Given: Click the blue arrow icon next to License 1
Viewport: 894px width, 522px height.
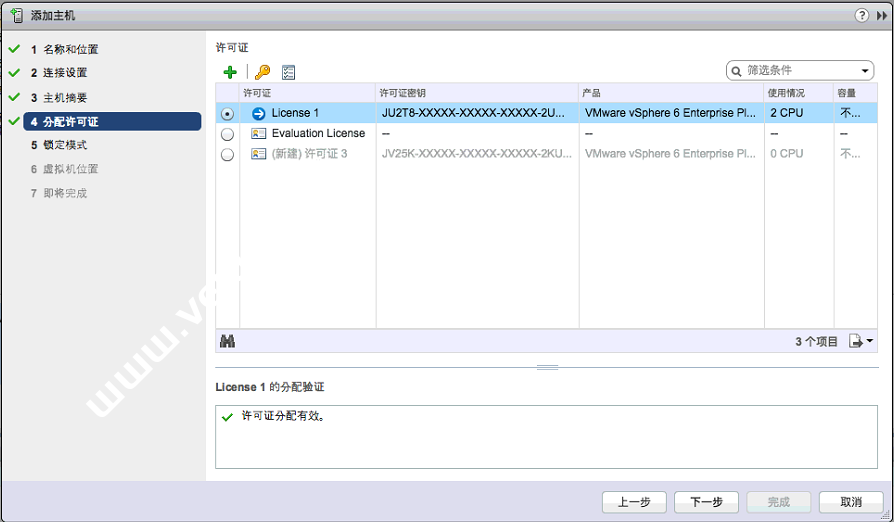Looking at the screenshot, I should [x=259, y=113].
